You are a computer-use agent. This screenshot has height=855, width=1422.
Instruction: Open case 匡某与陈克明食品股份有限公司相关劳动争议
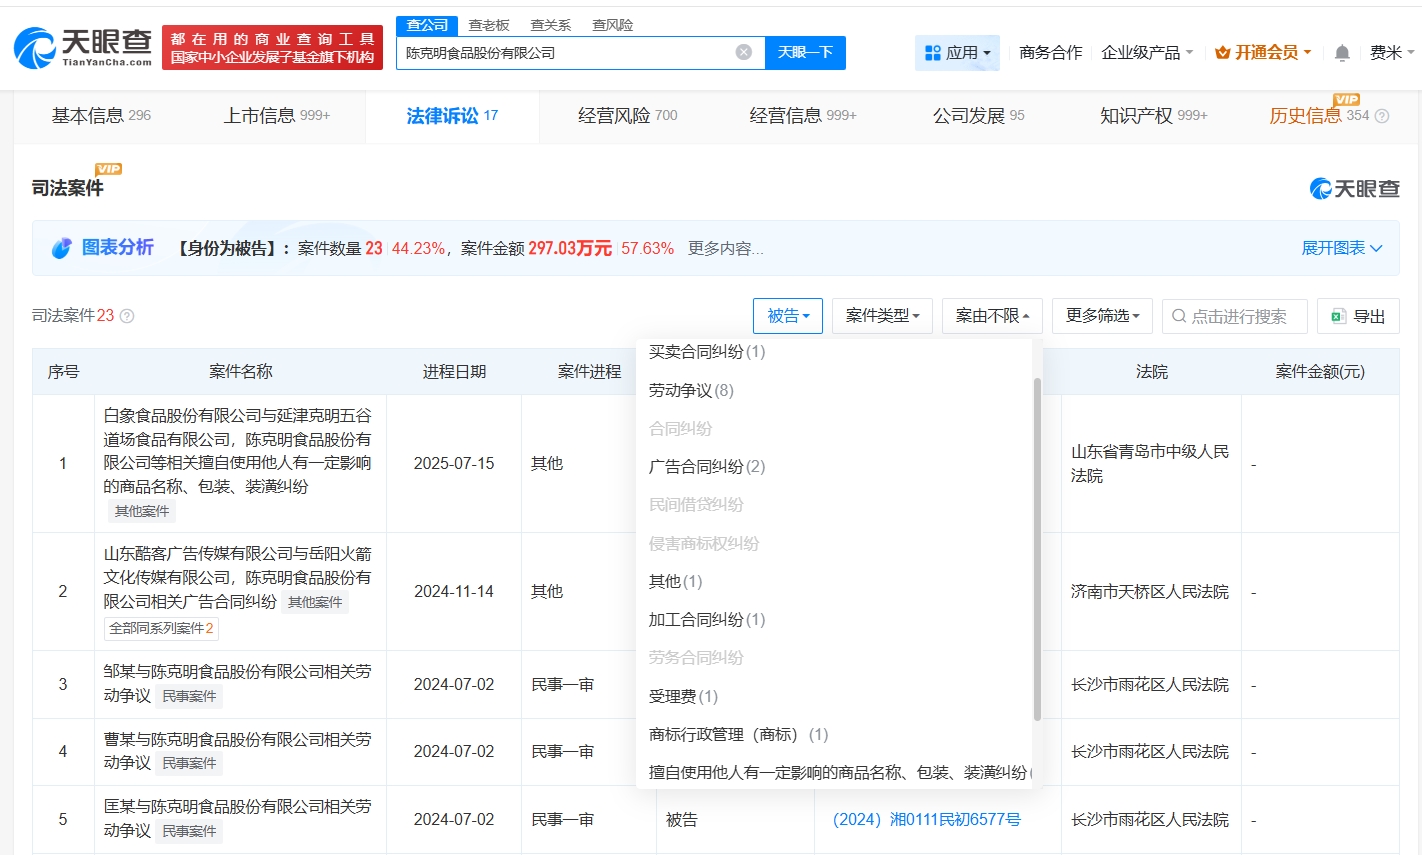click(x=237, y=819)
